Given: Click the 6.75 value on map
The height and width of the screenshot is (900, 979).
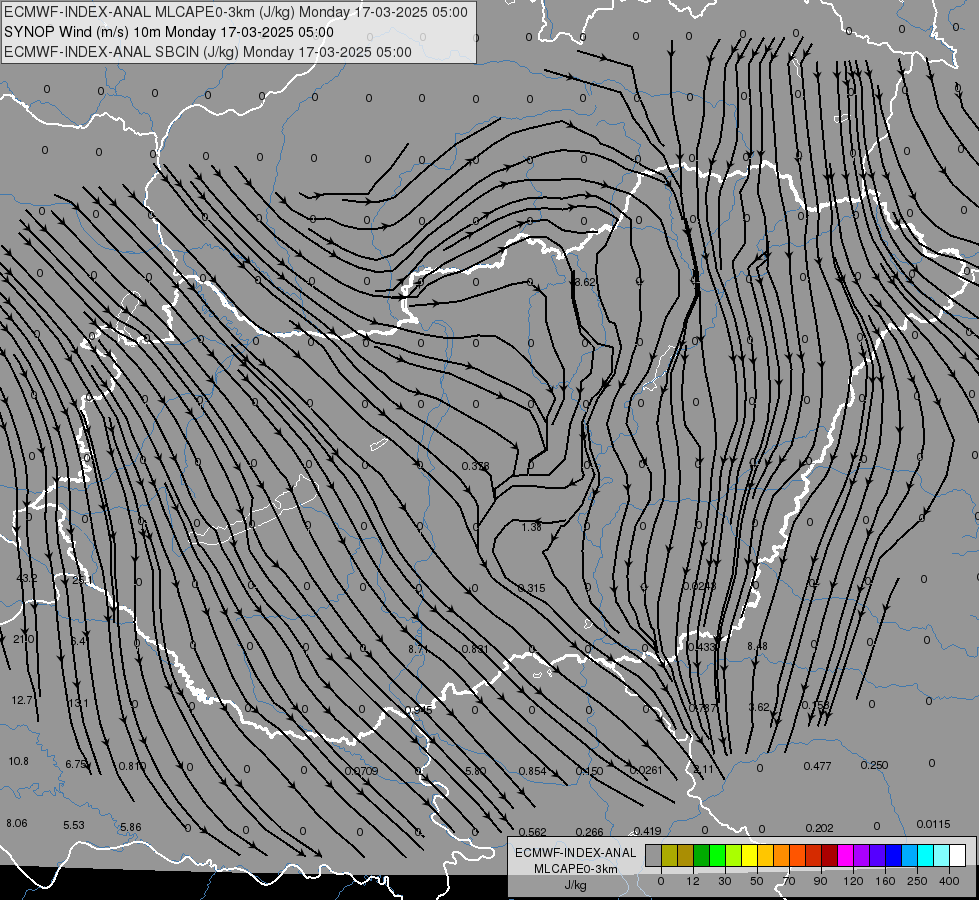Looking at the screenshot, I should point(76,764).
